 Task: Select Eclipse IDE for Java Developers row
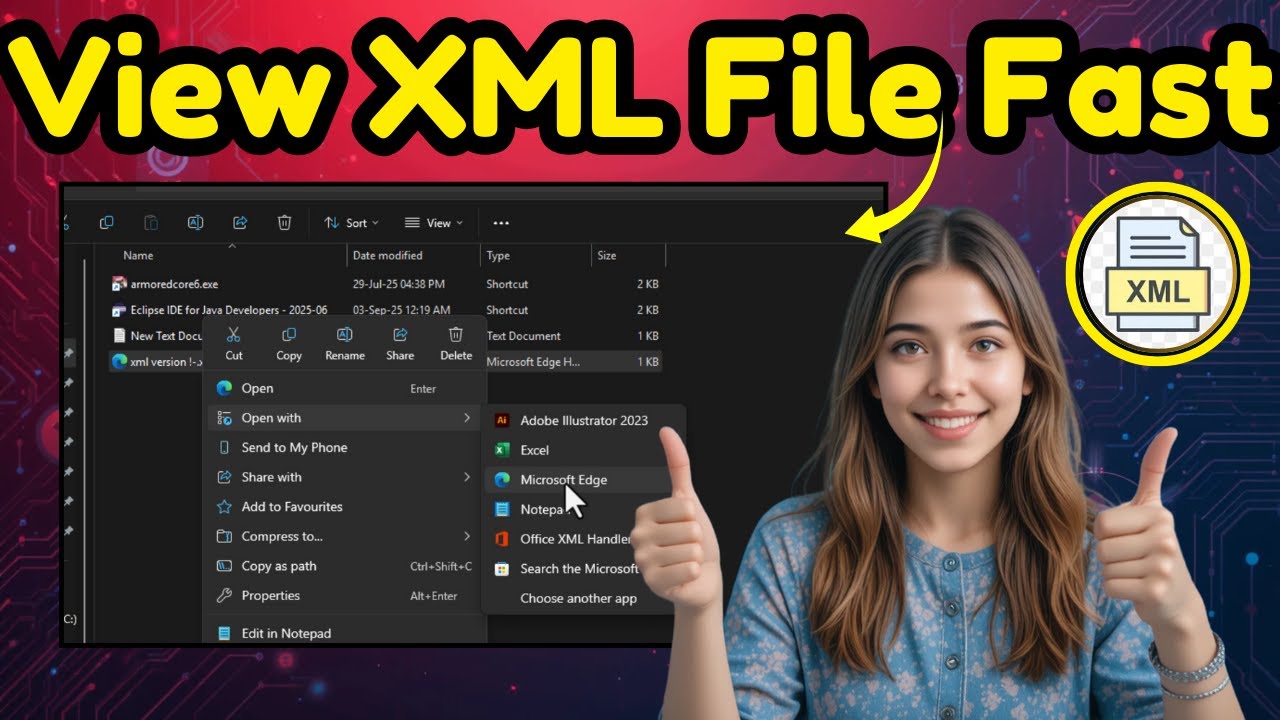[385, 310]
